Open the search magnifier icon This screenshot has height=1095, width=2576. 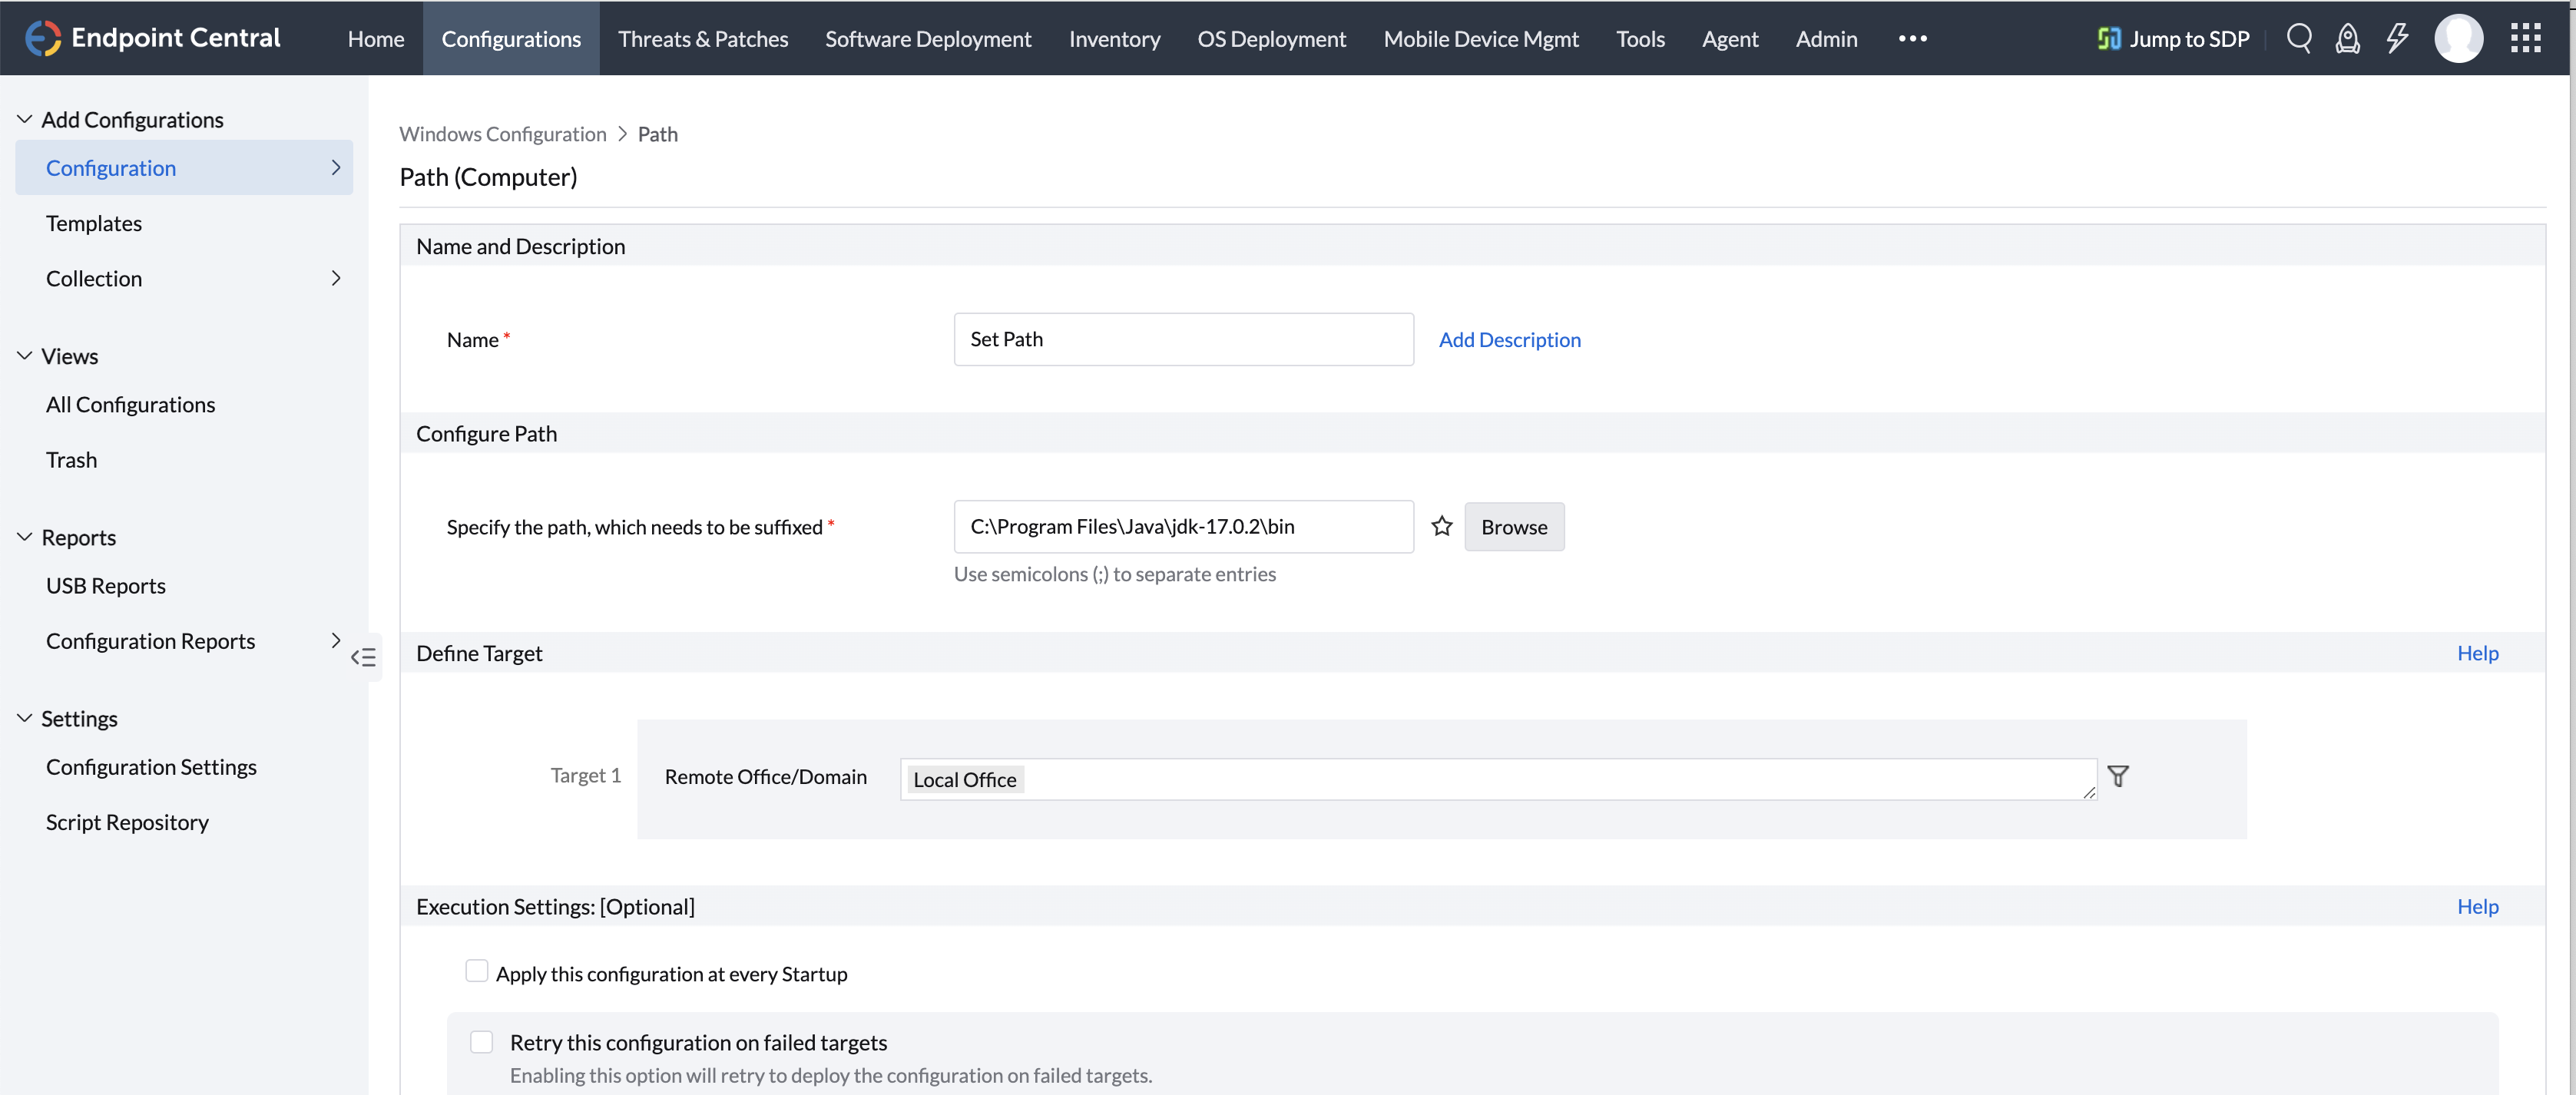2299,38
